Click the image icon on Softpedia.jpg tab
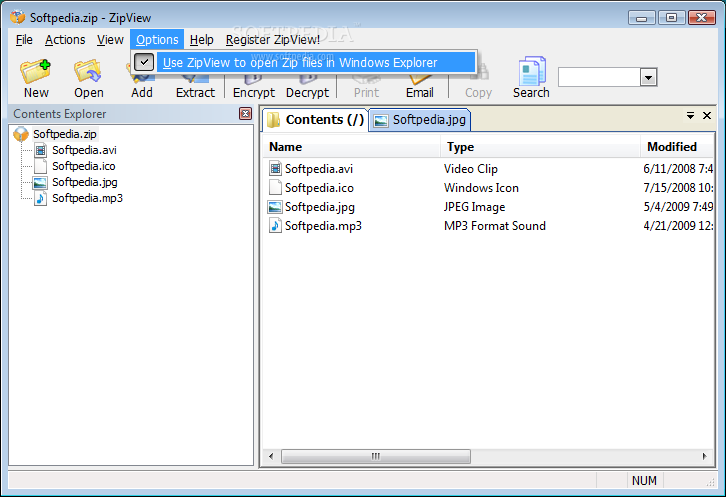 (381, 120)
